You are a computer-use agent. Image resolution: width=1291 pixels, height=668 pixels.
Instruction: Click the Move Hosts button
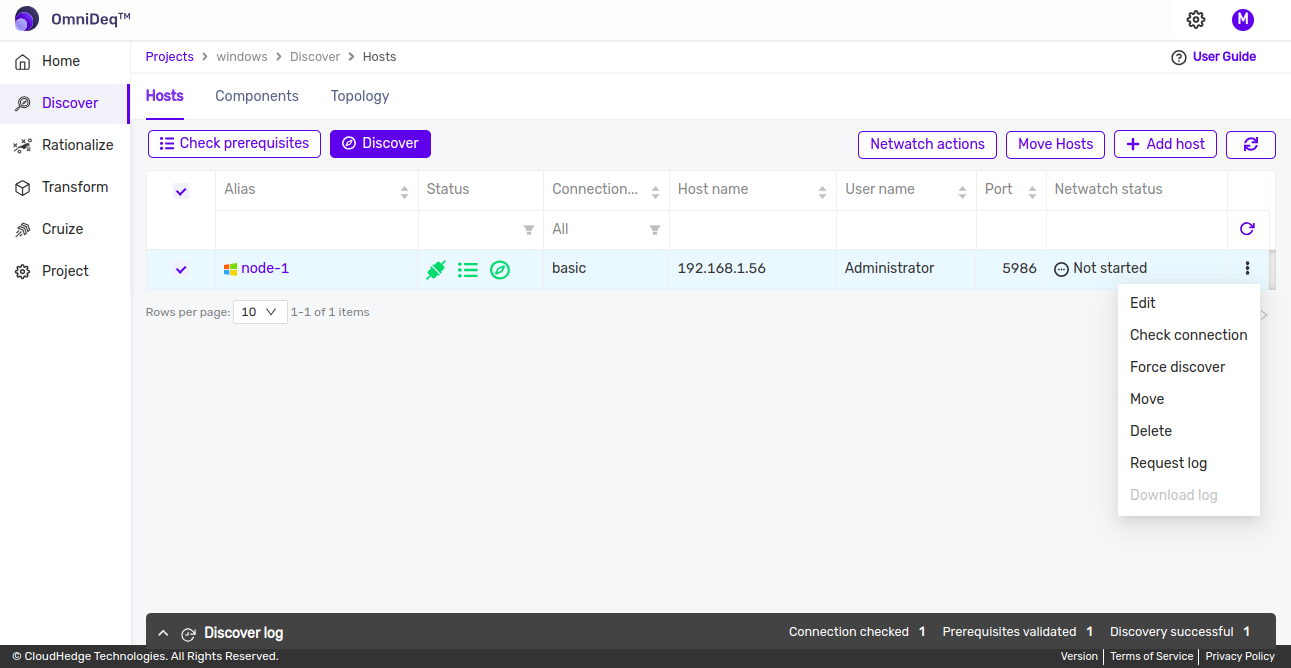click(x=1056, y=144)
